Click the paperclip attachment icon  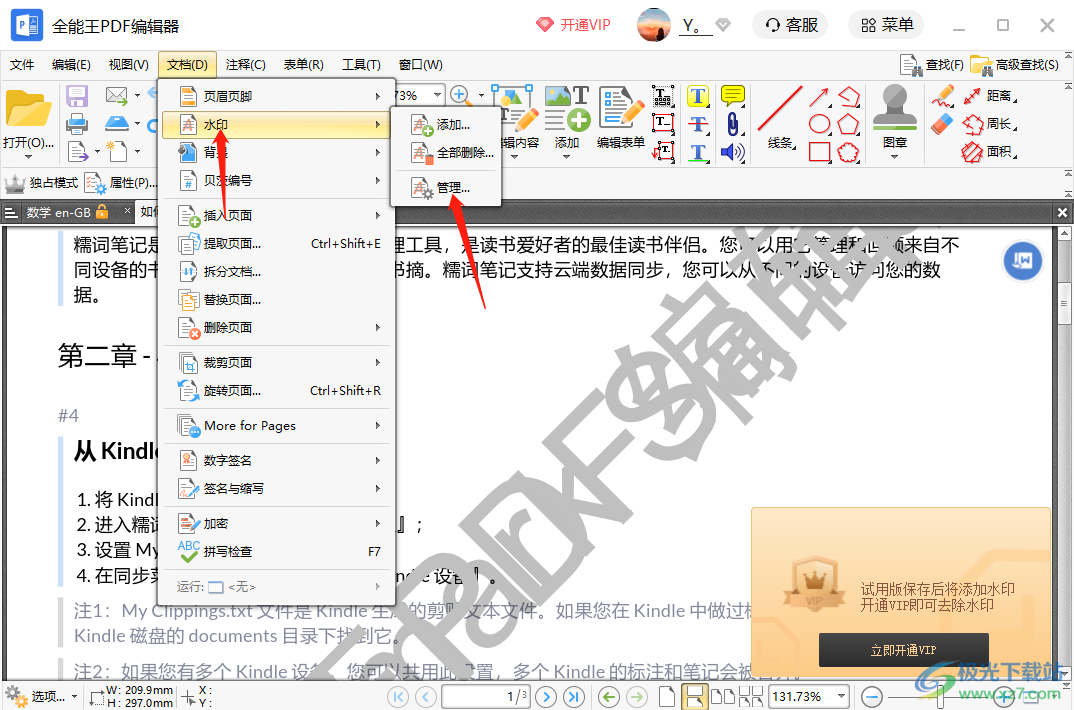point(733,124)
